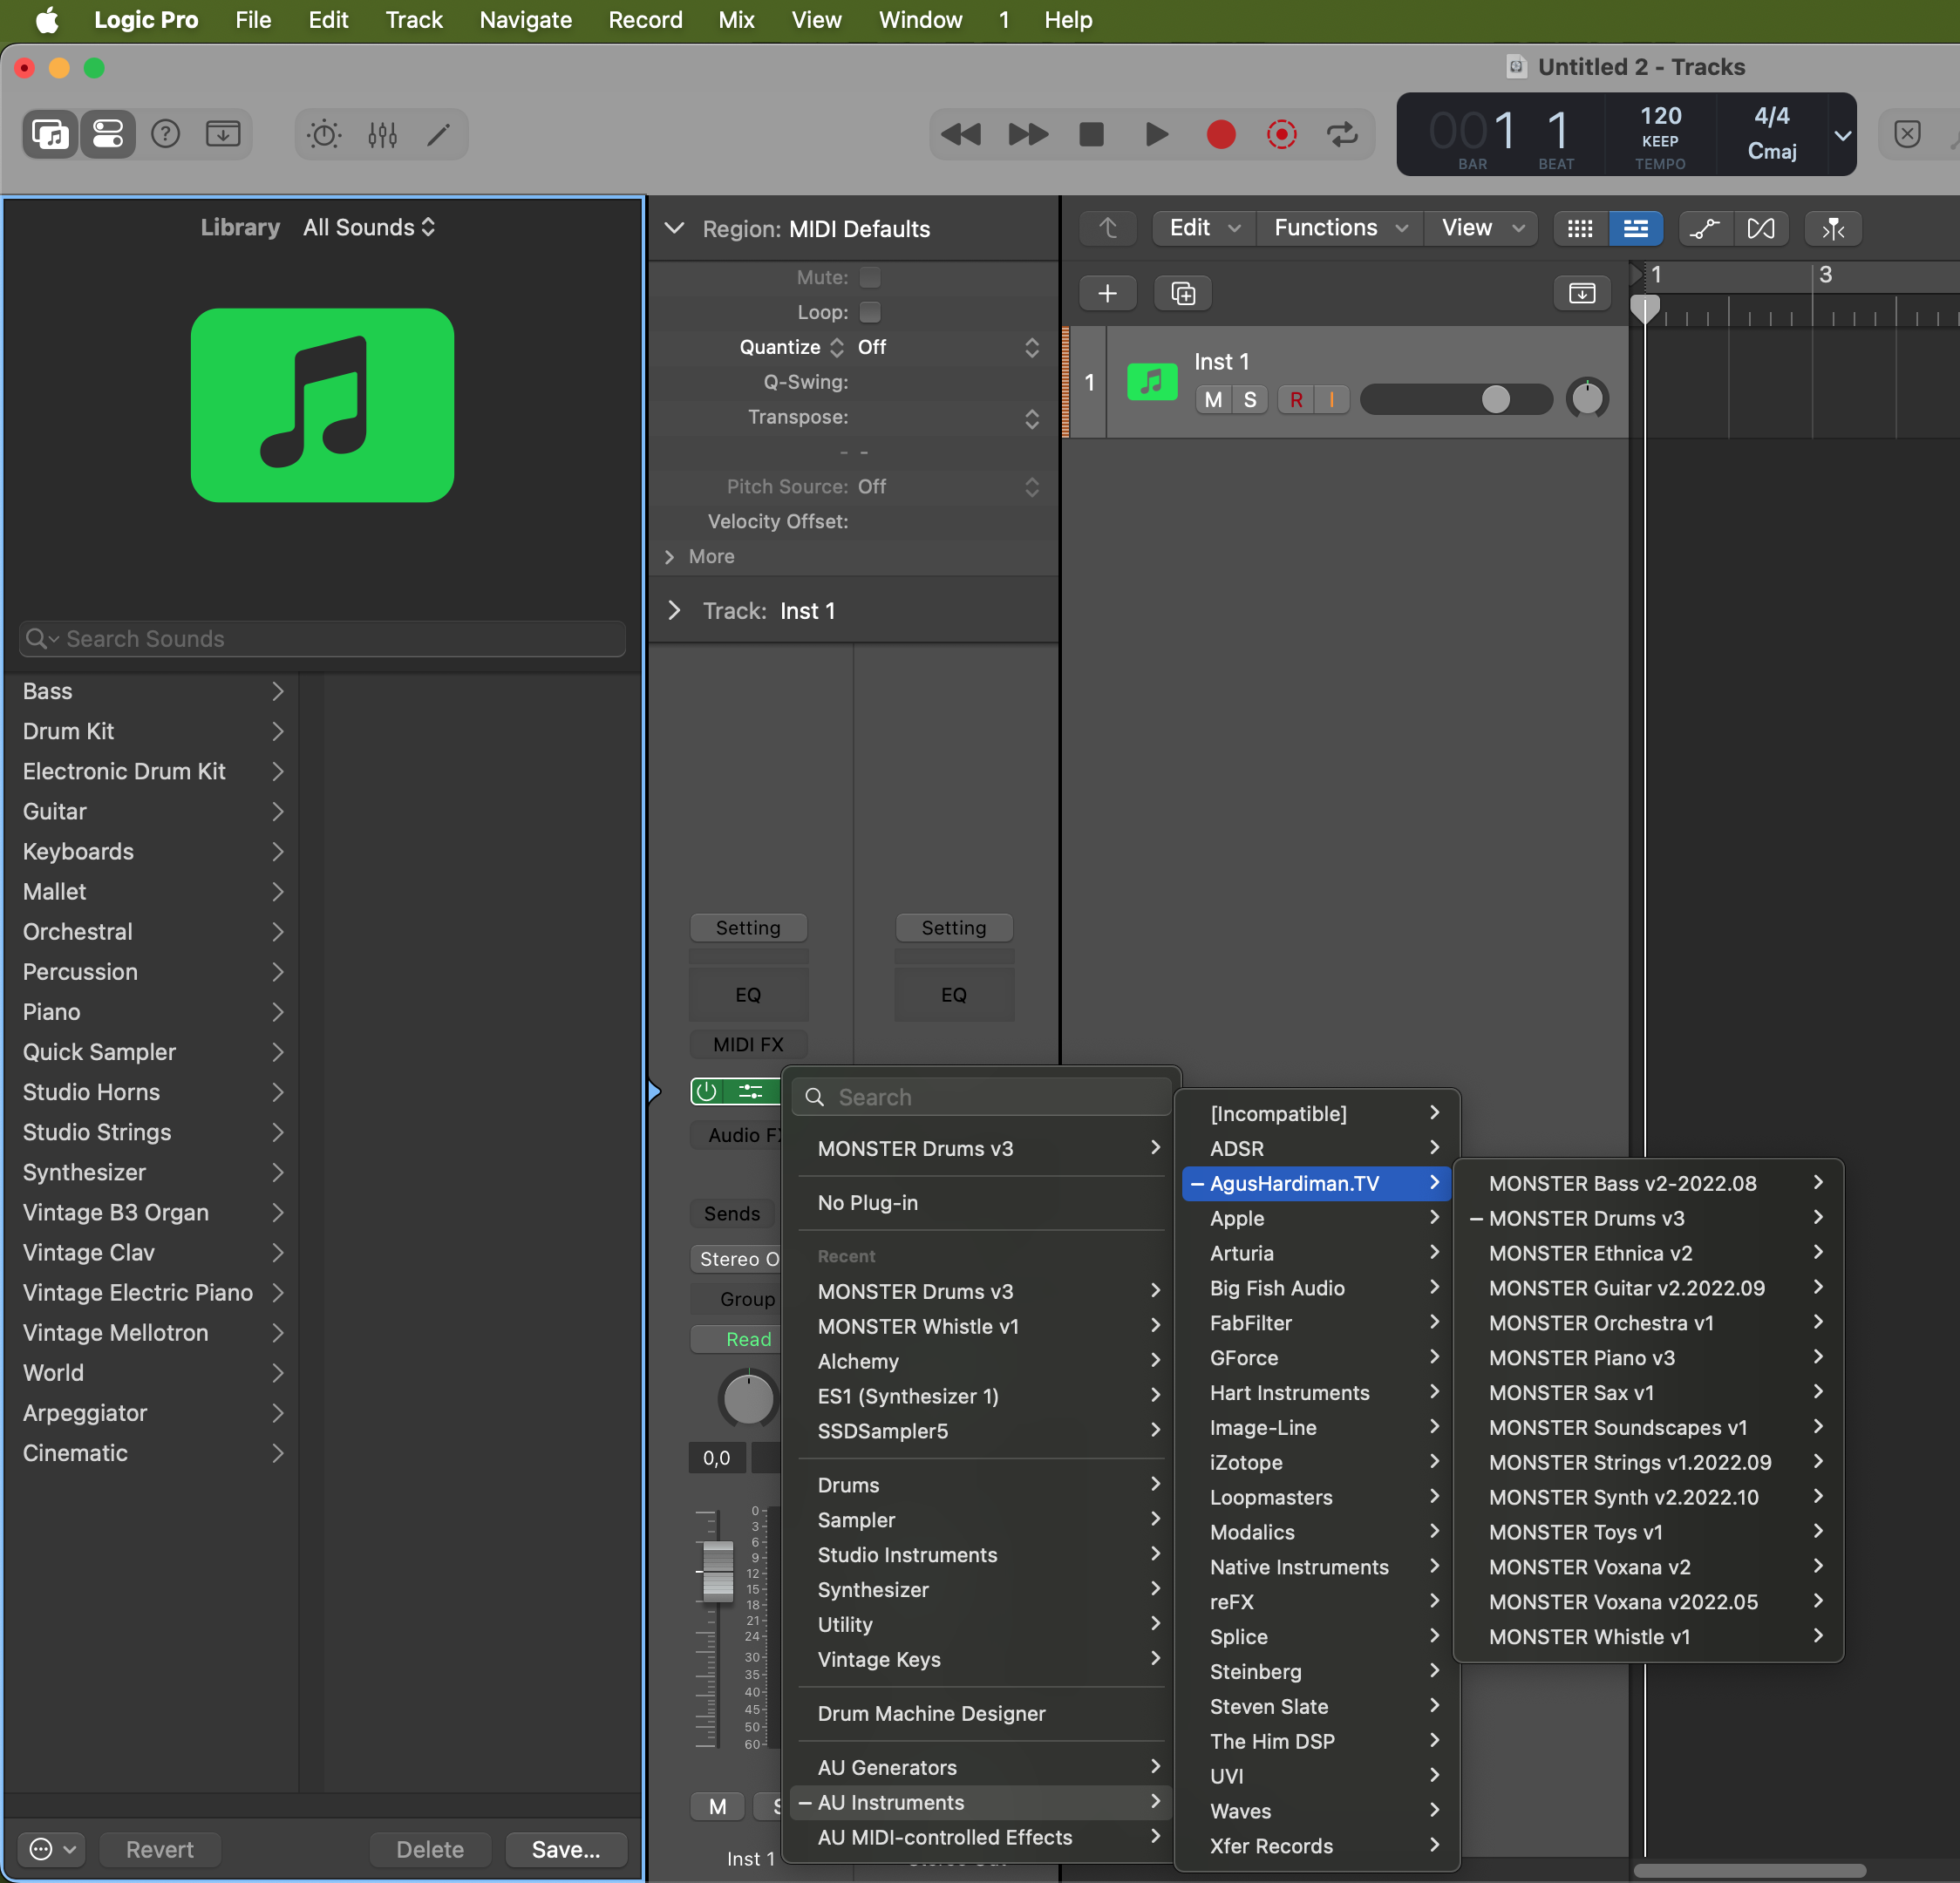
Task: Click the Sends button on channel strip
Action: [x=732, y=1213]
